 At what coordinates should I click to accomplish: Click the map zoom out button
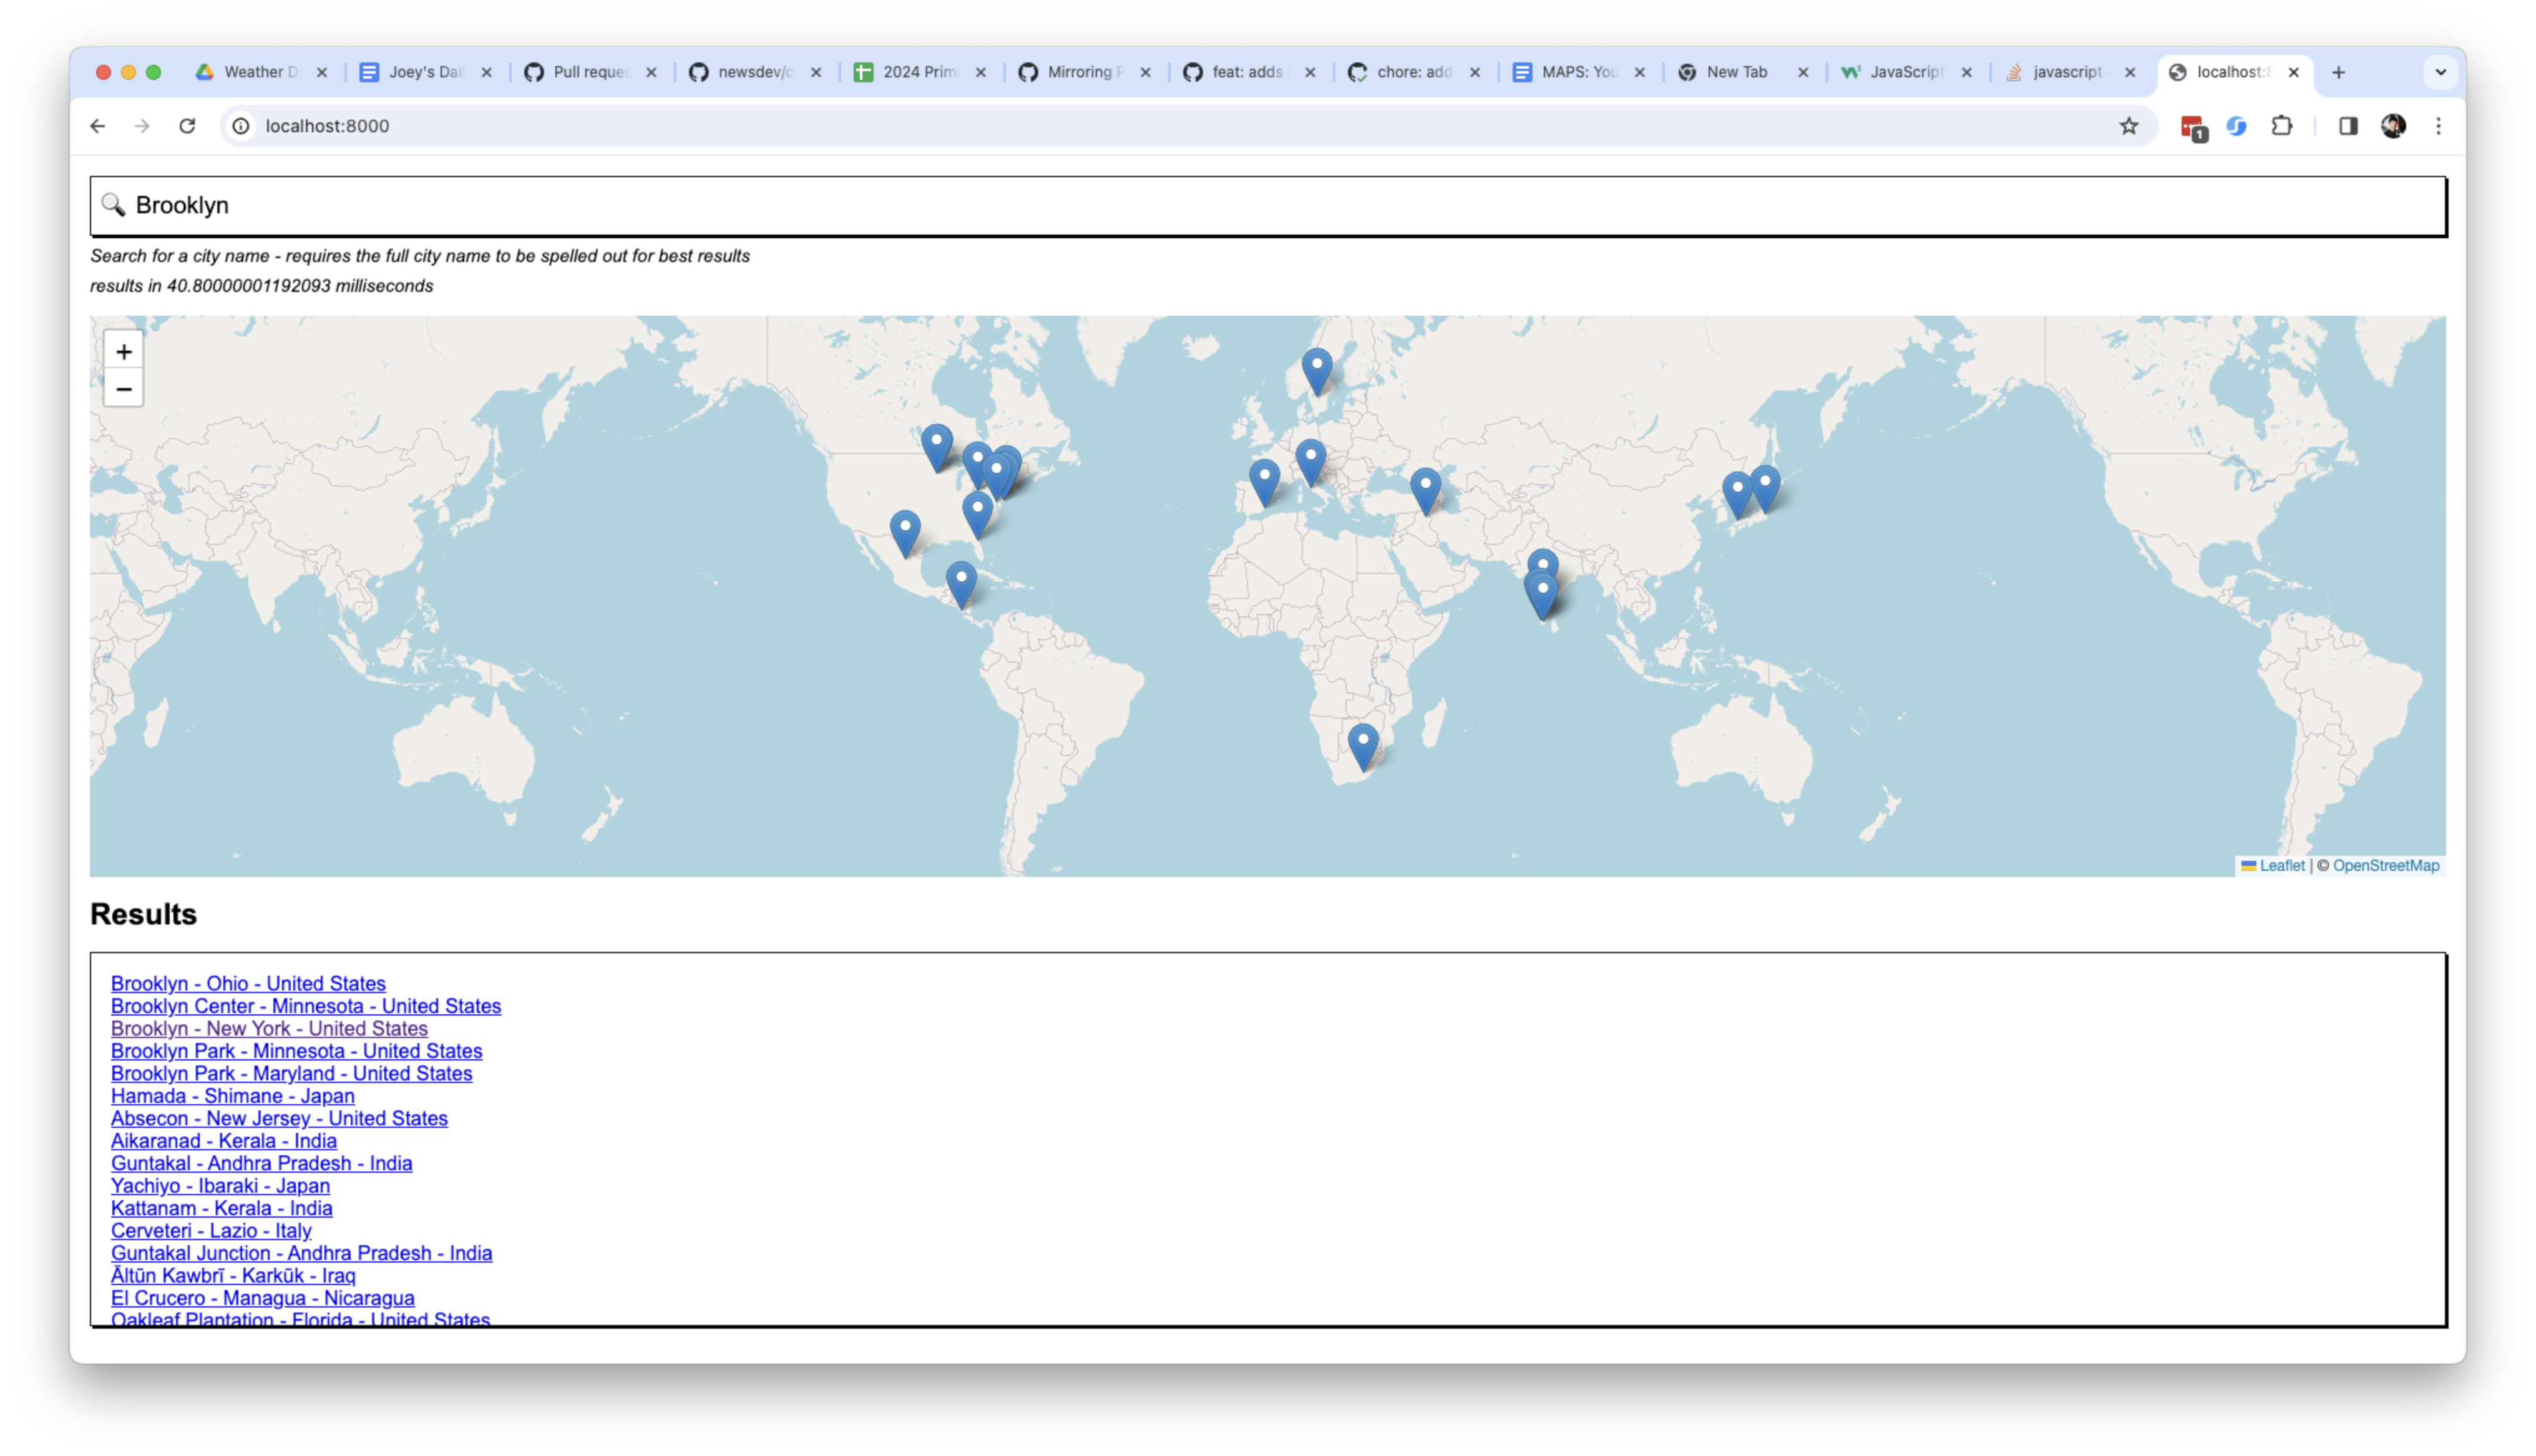coord(123,388)
